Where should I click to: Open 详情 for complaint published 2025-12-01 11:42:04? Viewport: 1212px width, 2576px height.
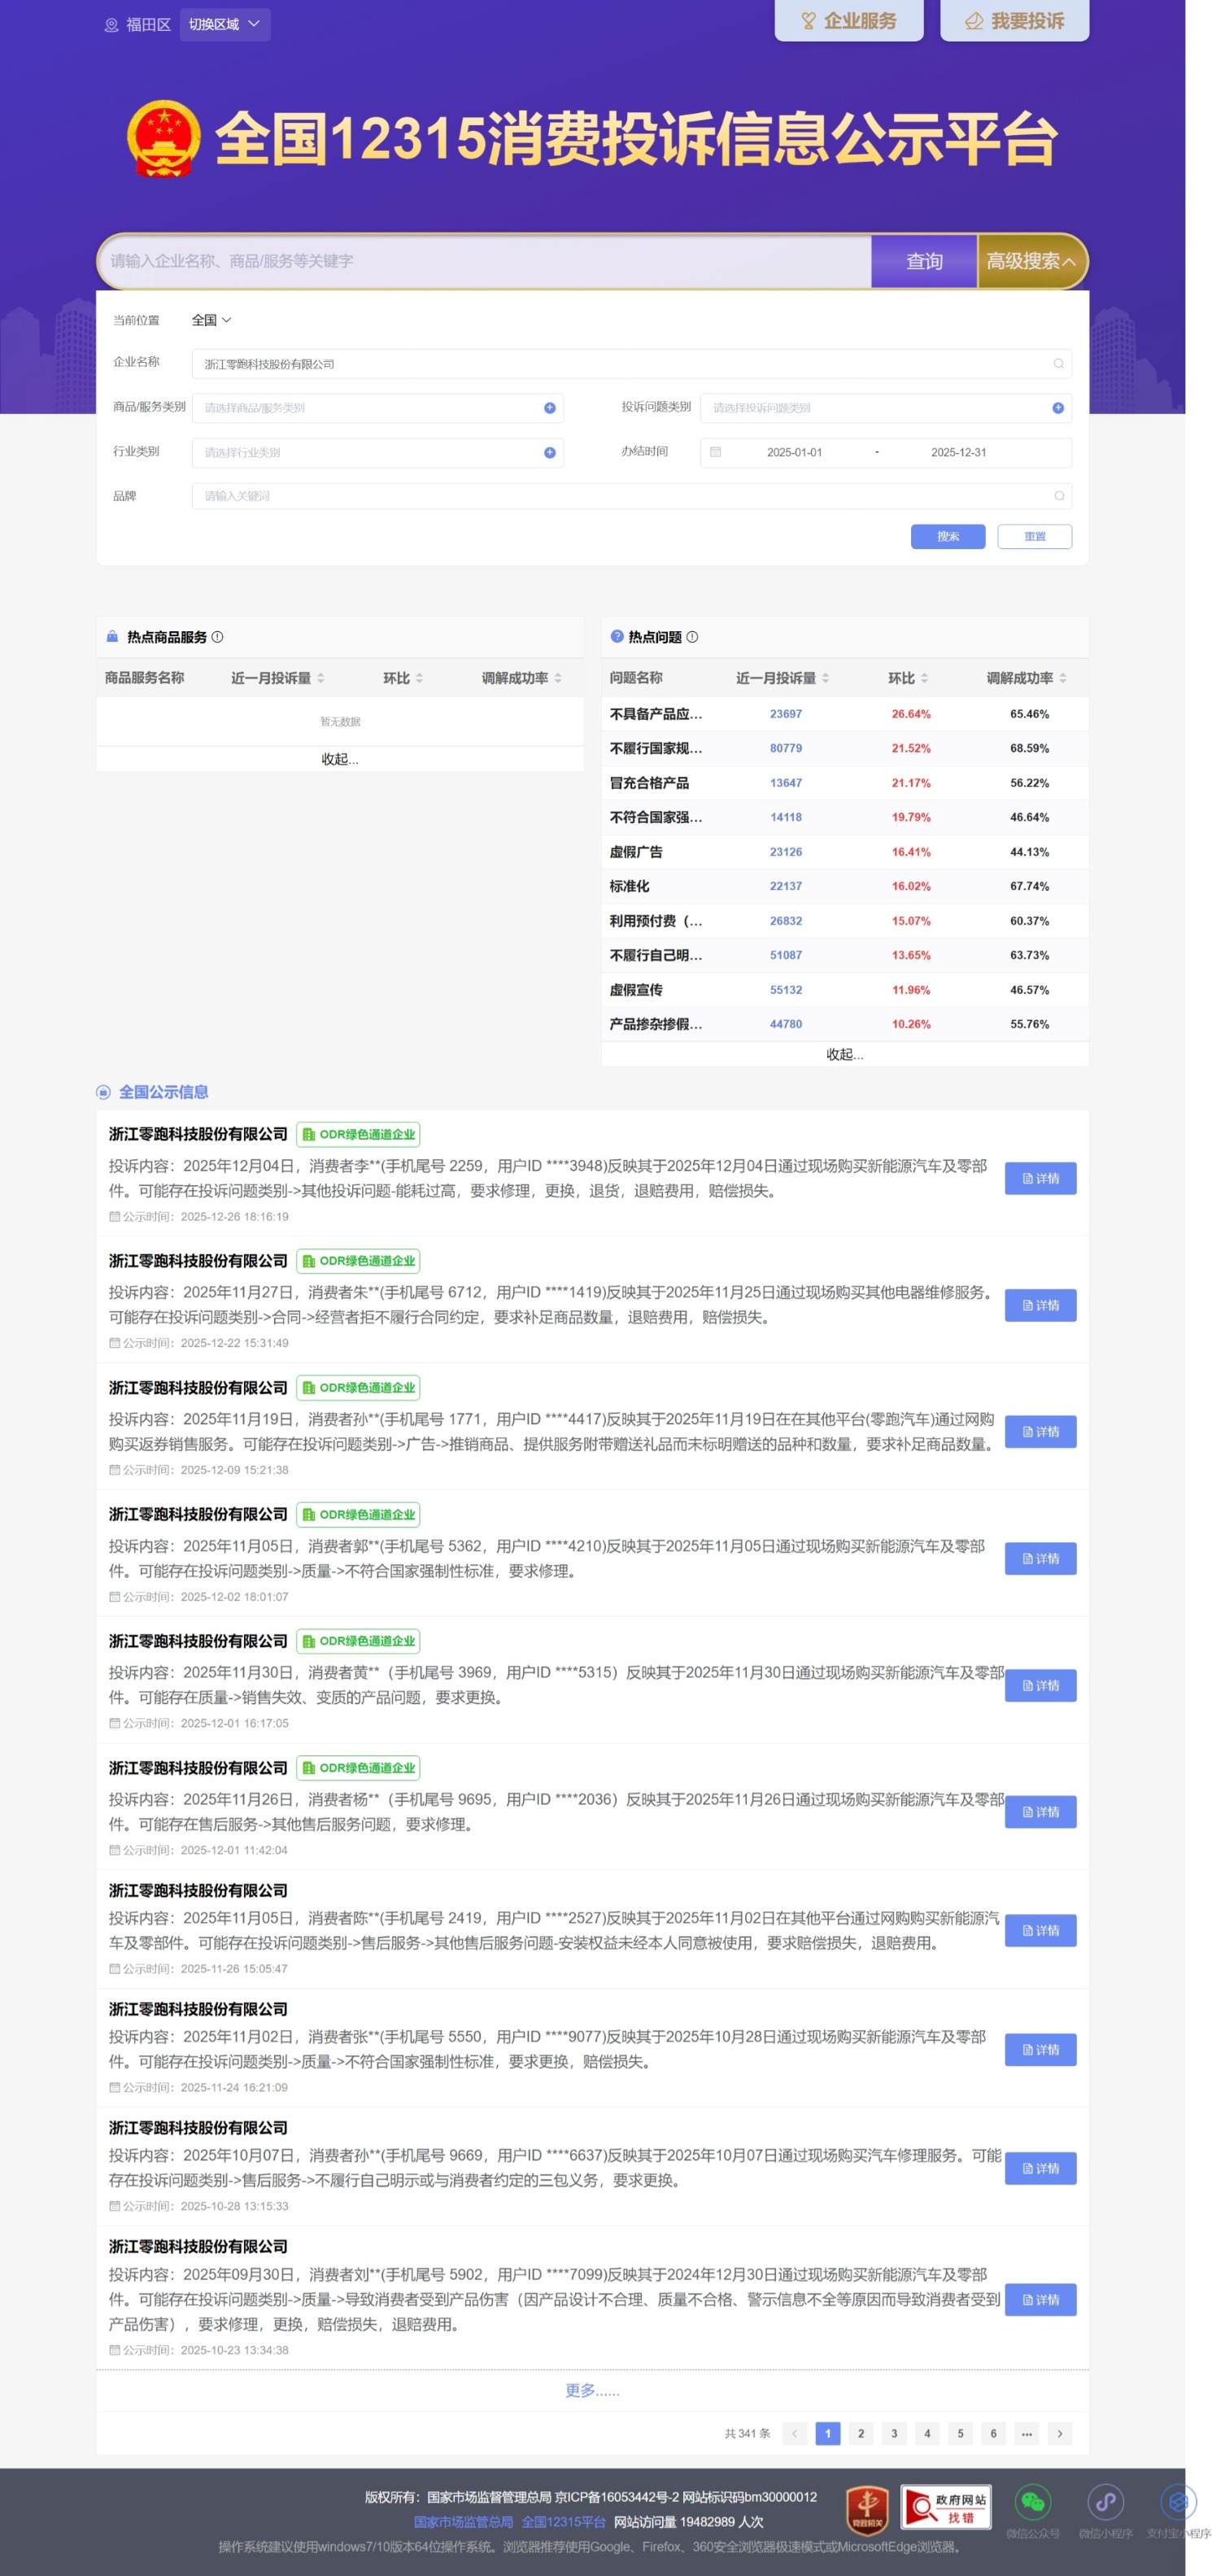[1040, 1812]
